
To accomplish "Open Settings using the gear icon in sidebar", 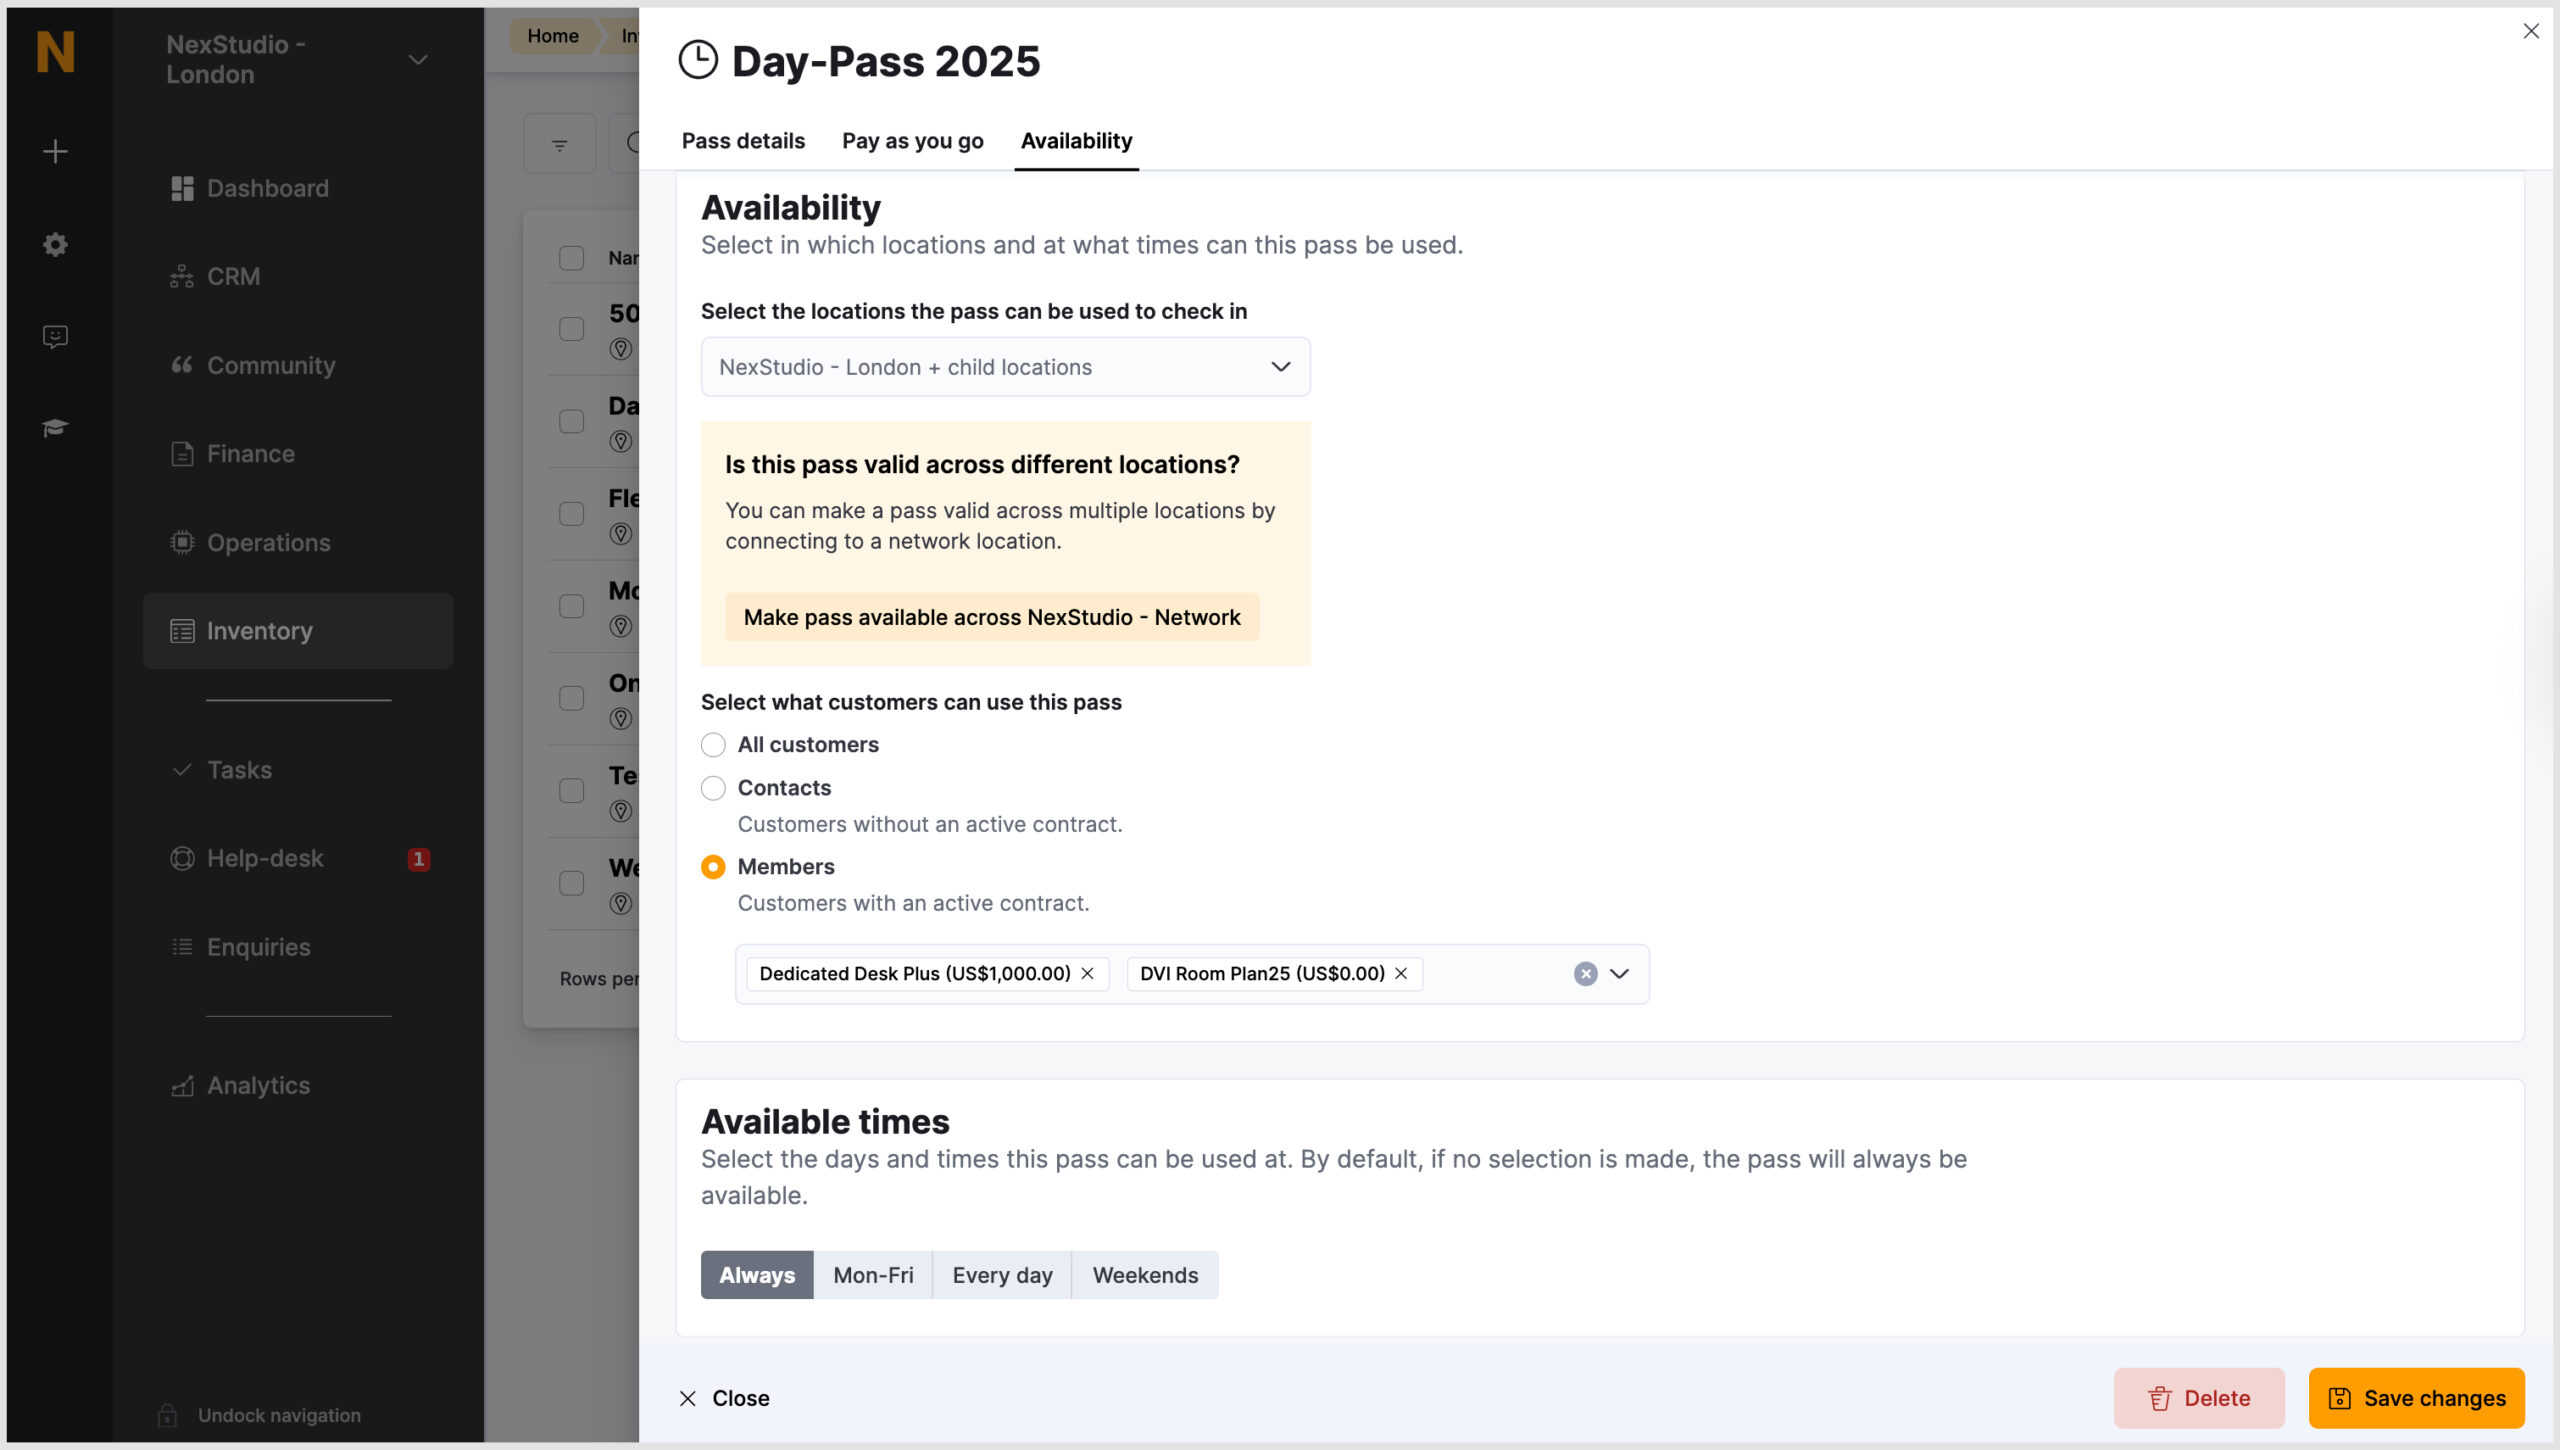I will [55, 244].
